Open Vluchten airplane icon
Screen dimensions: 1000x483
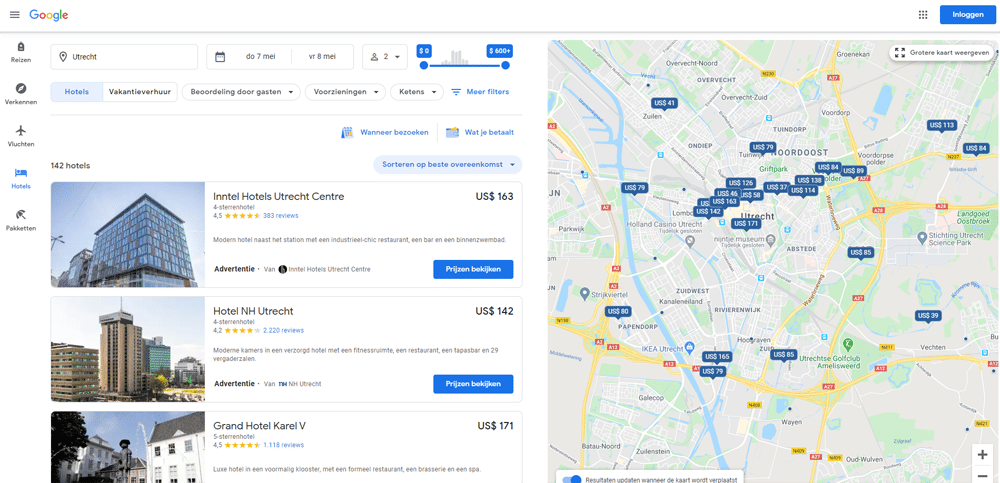coord(21,130)
